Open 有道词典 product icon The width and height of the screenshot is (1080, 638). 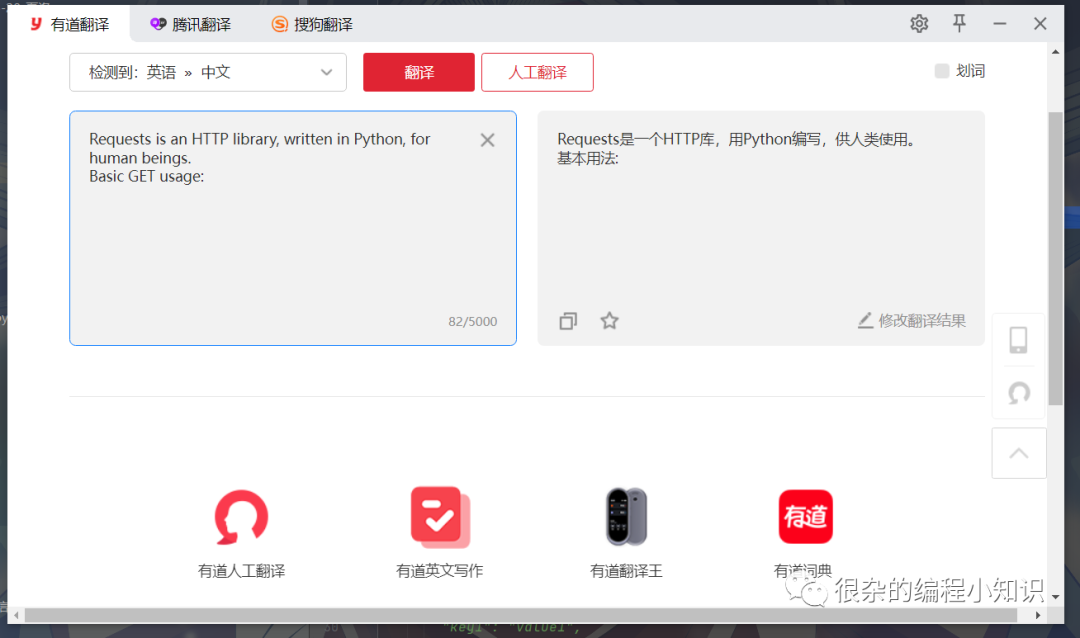805,517
